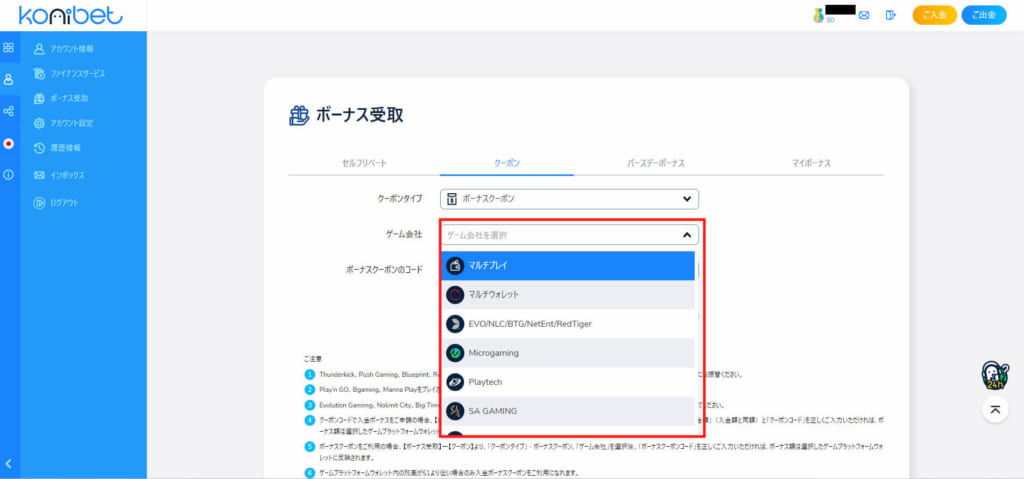Viewport: 1024px width, 479px height.
Task: Choose Playtech from the list
Action: point(568,382)
